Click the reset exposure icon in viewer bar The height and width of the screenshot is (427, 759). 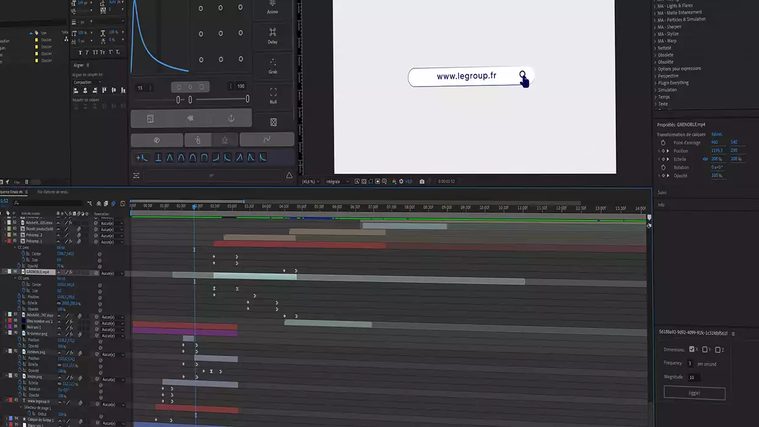[x=401, y=182]
